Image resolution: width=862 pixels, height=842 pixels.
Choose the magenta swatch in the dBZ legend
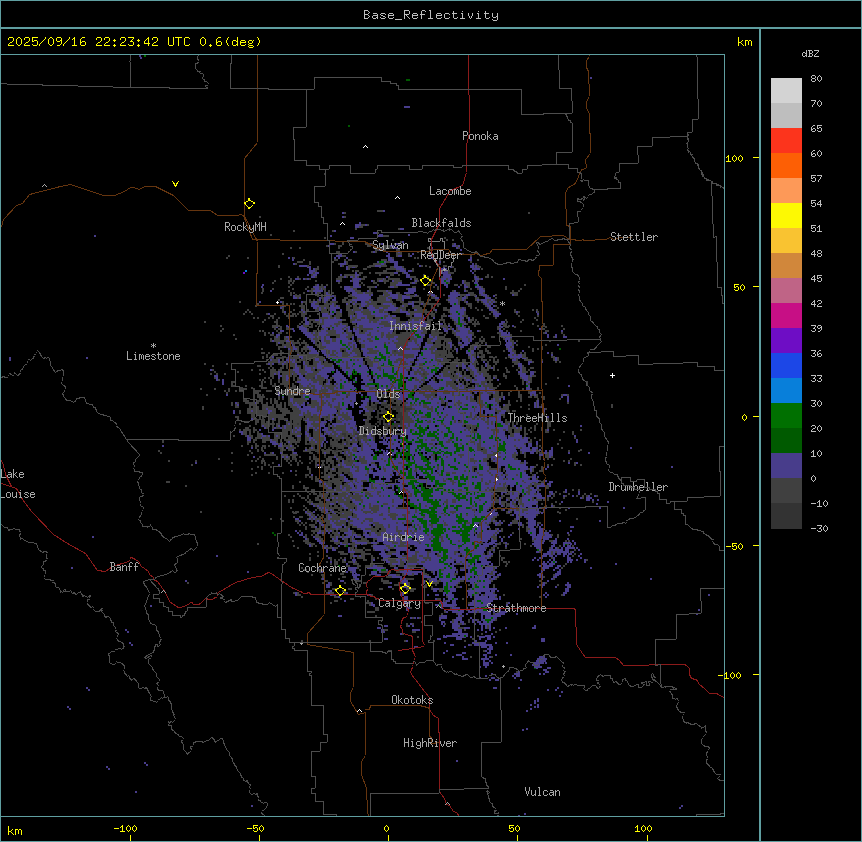(786, 316)
